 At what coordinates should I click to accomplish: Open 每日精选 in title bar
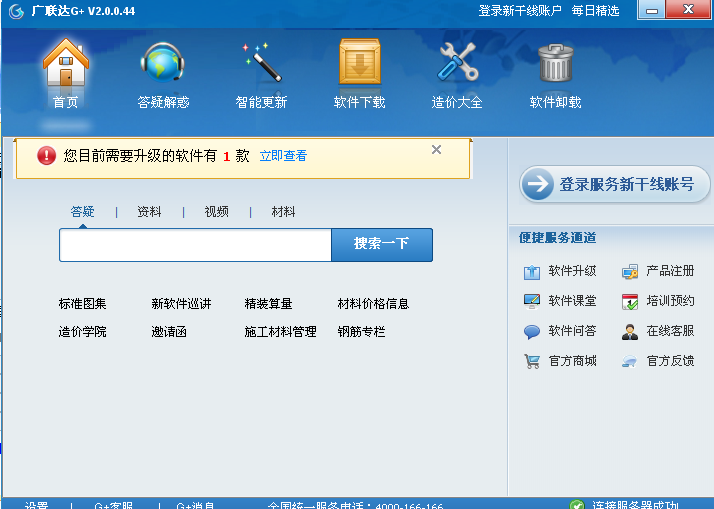596,11
